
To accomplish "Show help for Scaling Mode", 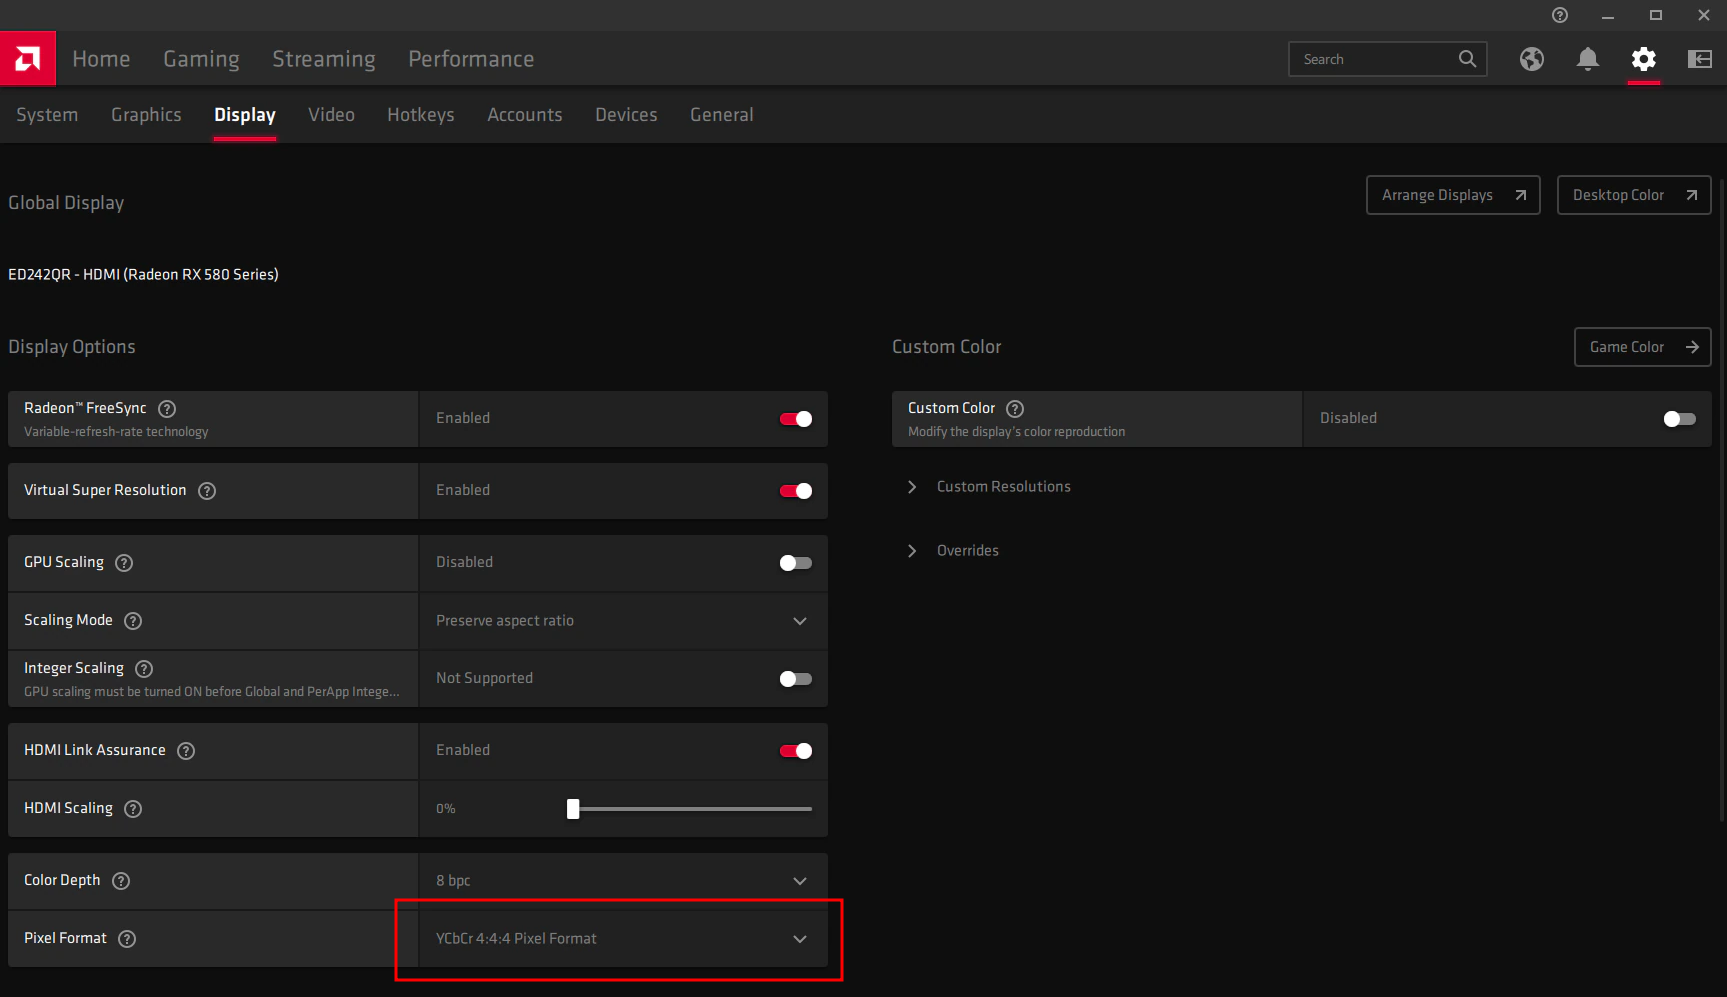I will click(133, 621).
